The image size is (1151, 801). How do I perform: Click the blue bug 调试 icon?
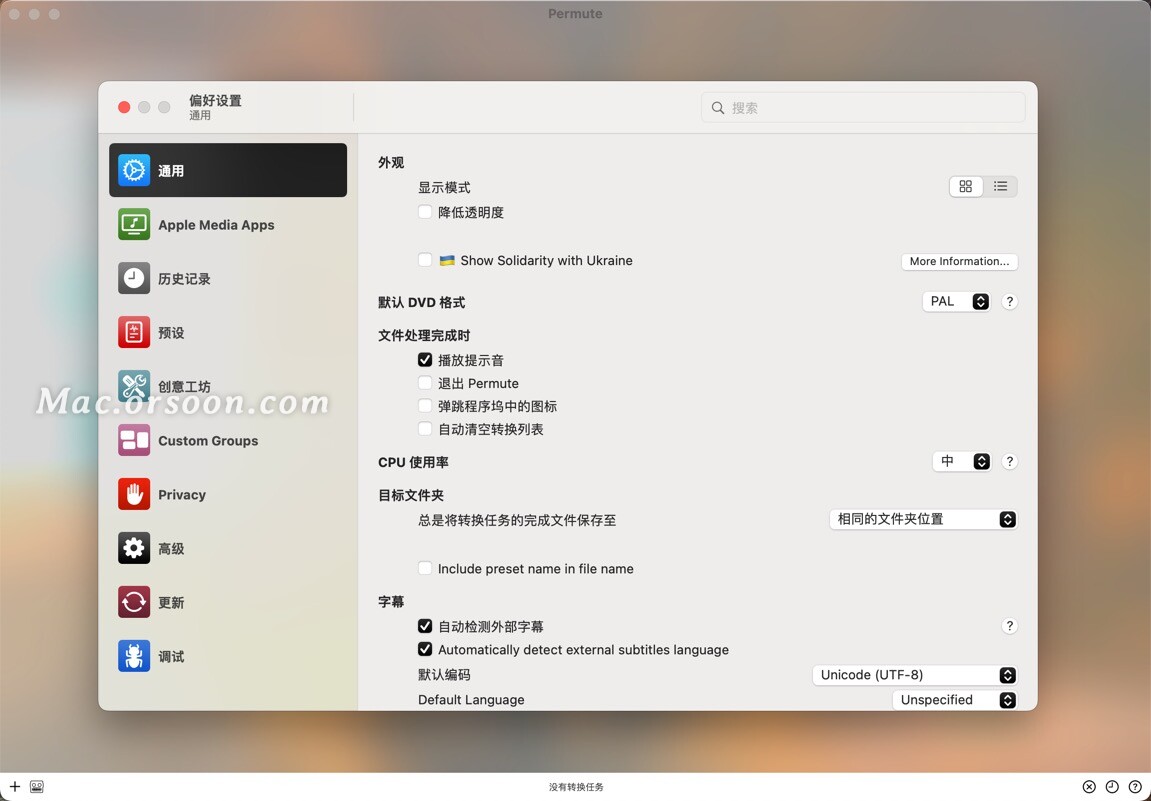point(134,656)
